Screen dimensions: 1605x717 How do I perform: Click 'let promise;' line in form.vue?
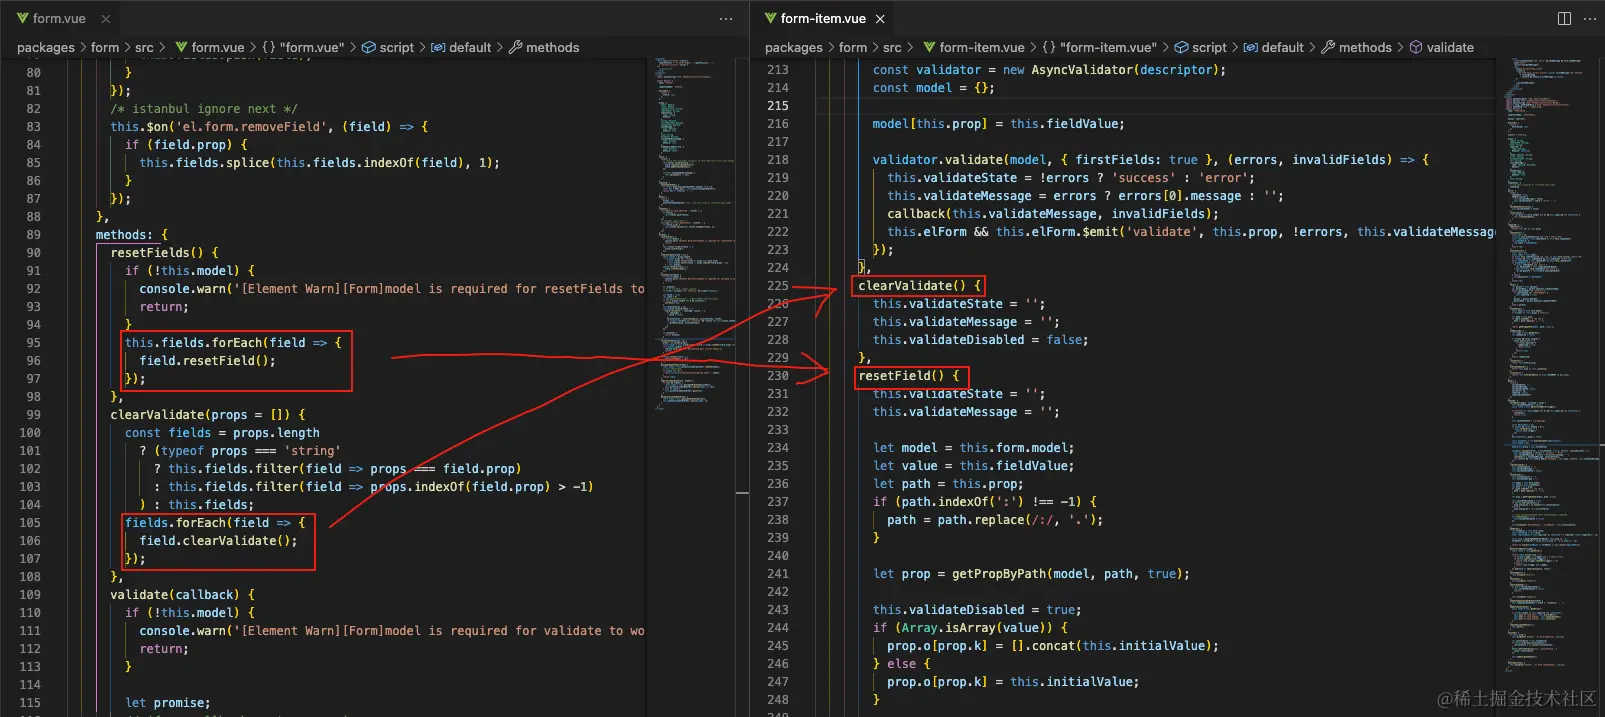pyautogui.click(x=167, y=703)
